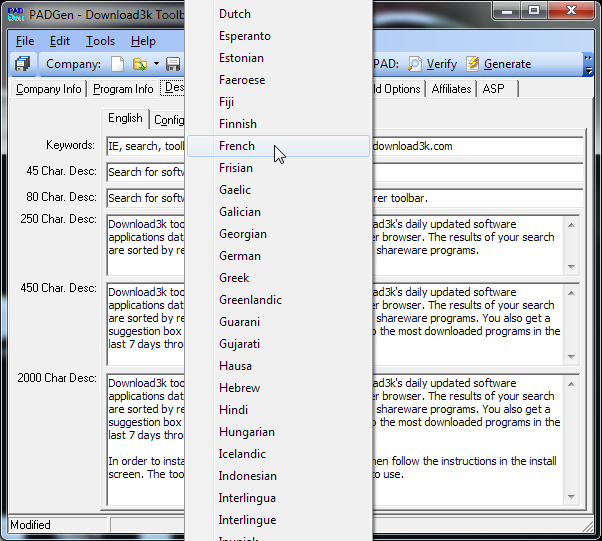Click the PADGen icon in title bar
This screenshot has height=541, width=602.
point(17,13)
